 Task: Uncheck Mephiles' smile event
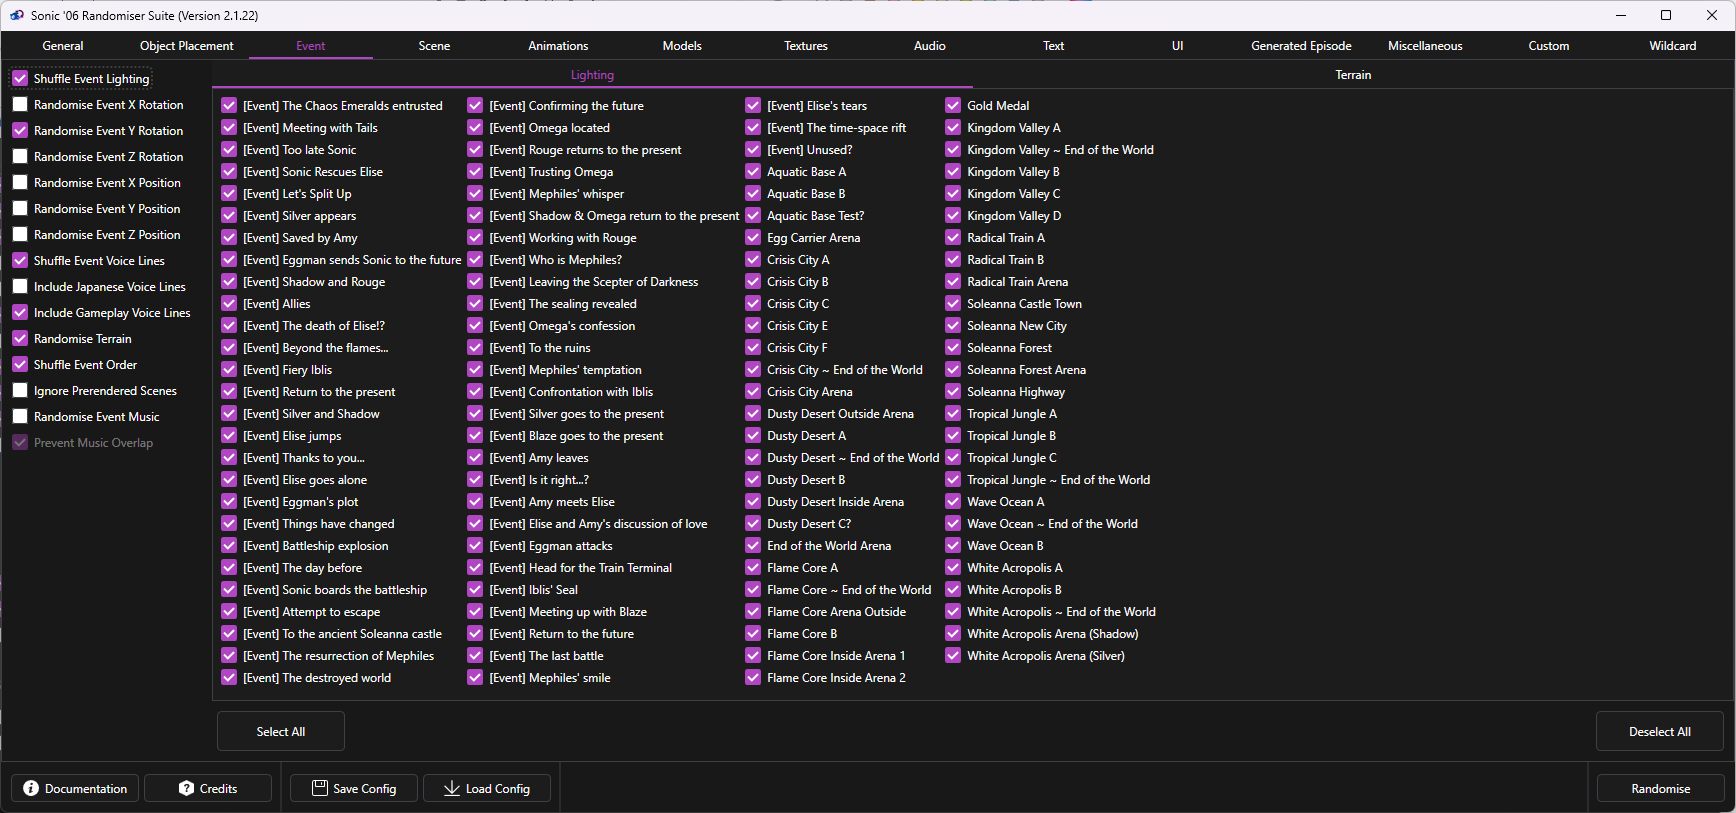[475, 677]
